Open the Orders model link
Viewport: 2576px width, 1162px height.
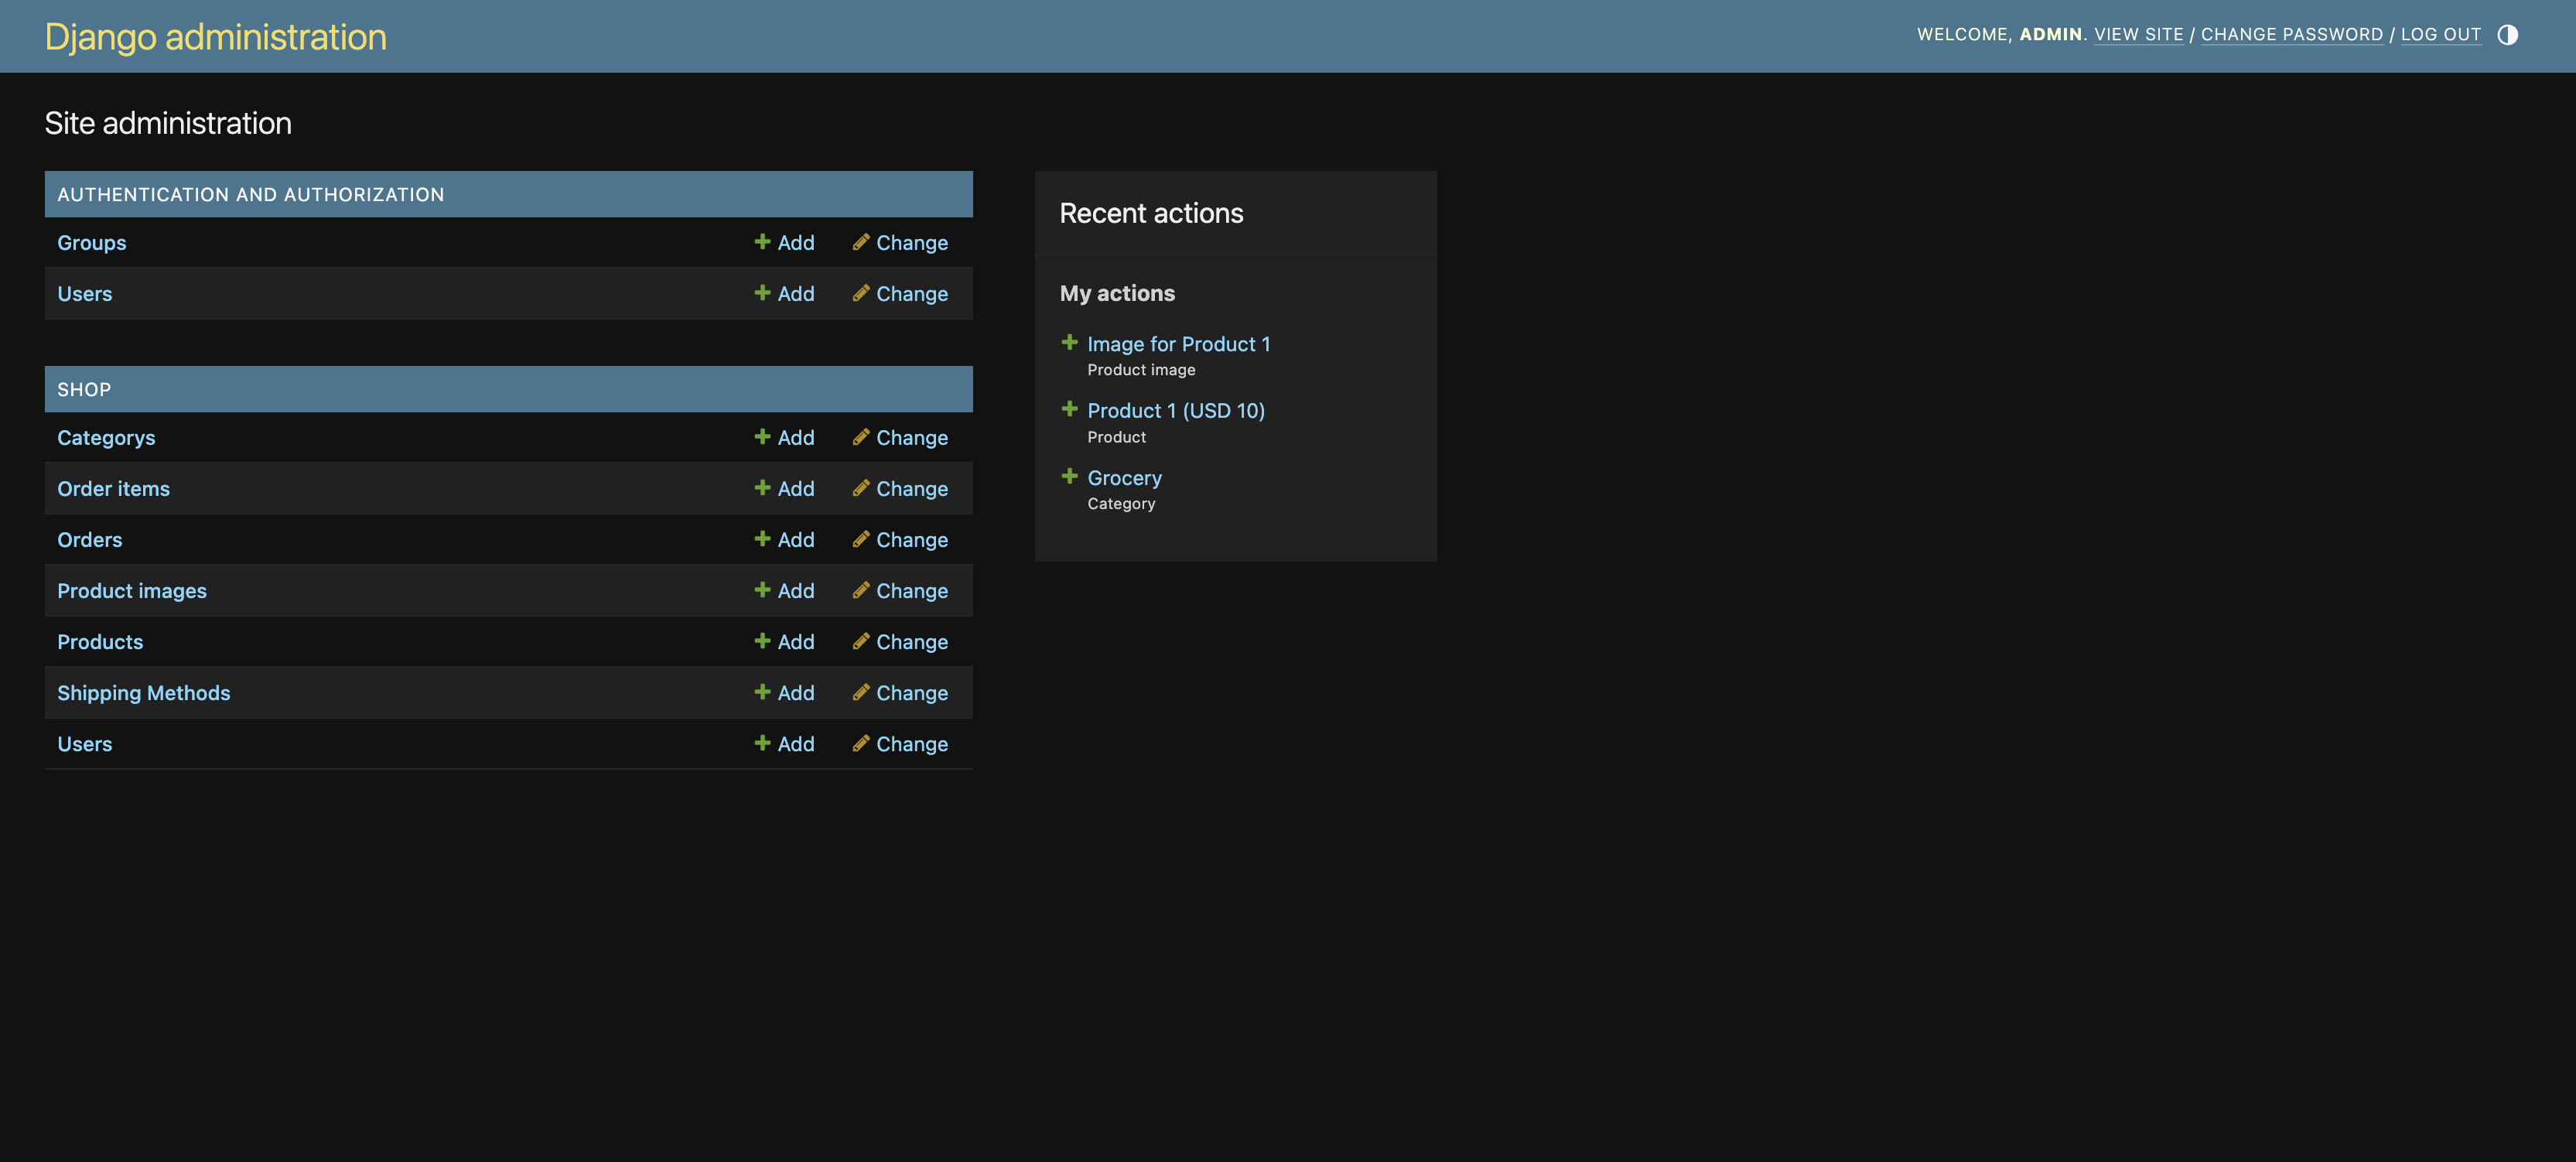[x=89, y=540]
